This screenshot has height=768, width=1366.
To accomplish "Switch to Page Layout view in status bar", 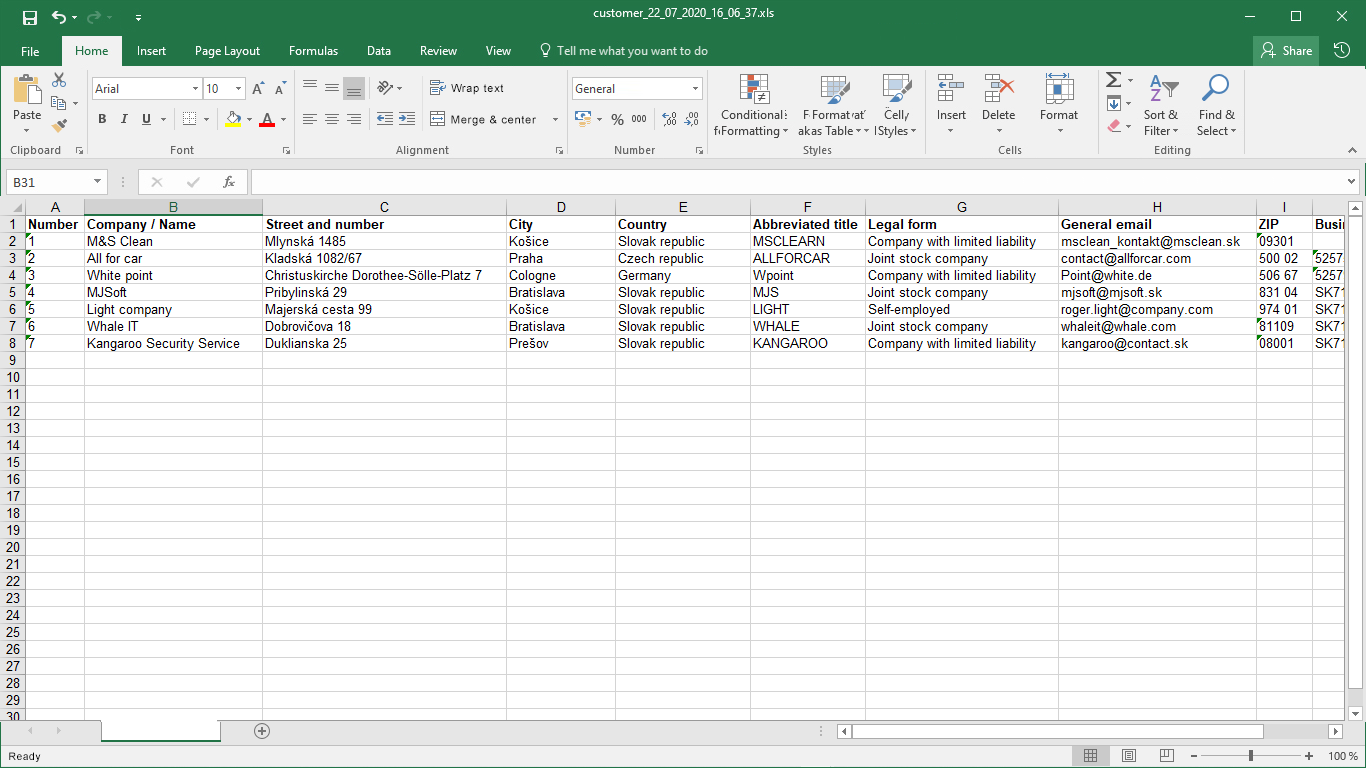I will (x=1128, y=756).
